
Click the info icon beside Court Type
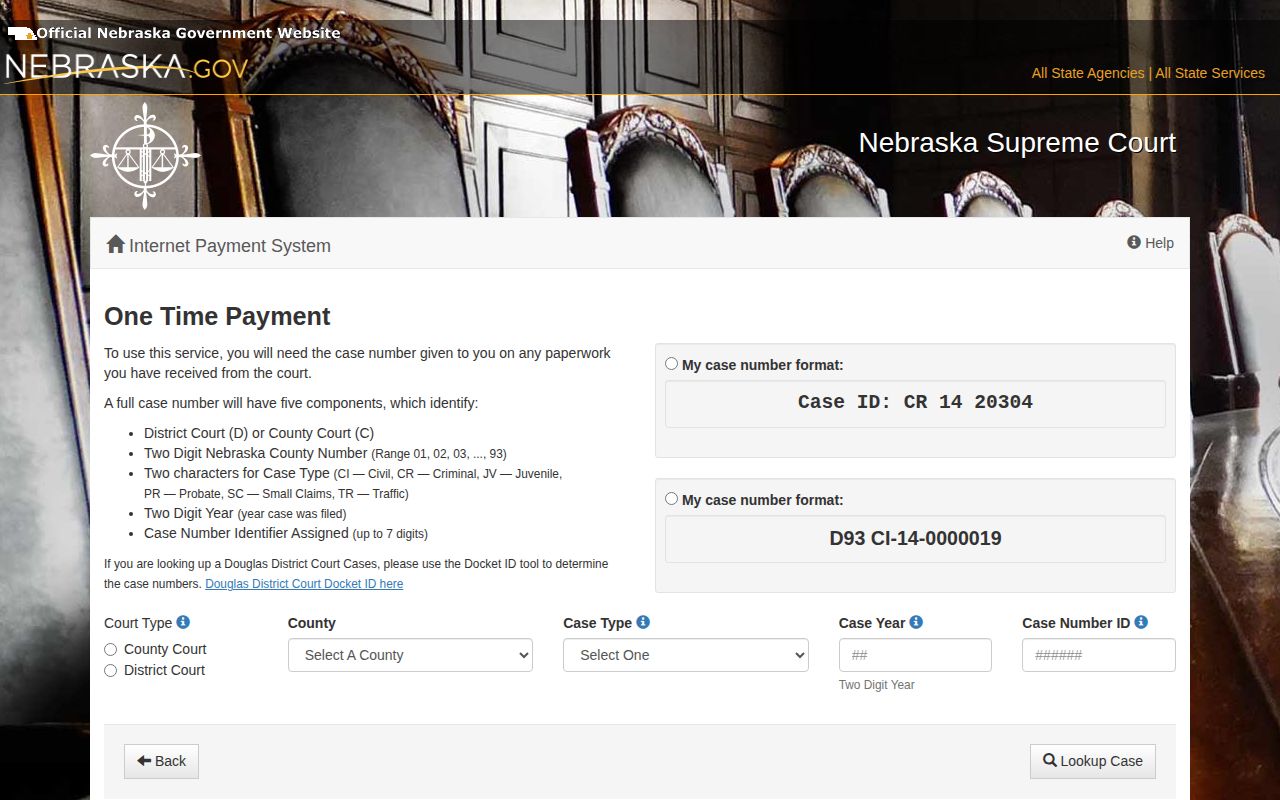(183, 622)
